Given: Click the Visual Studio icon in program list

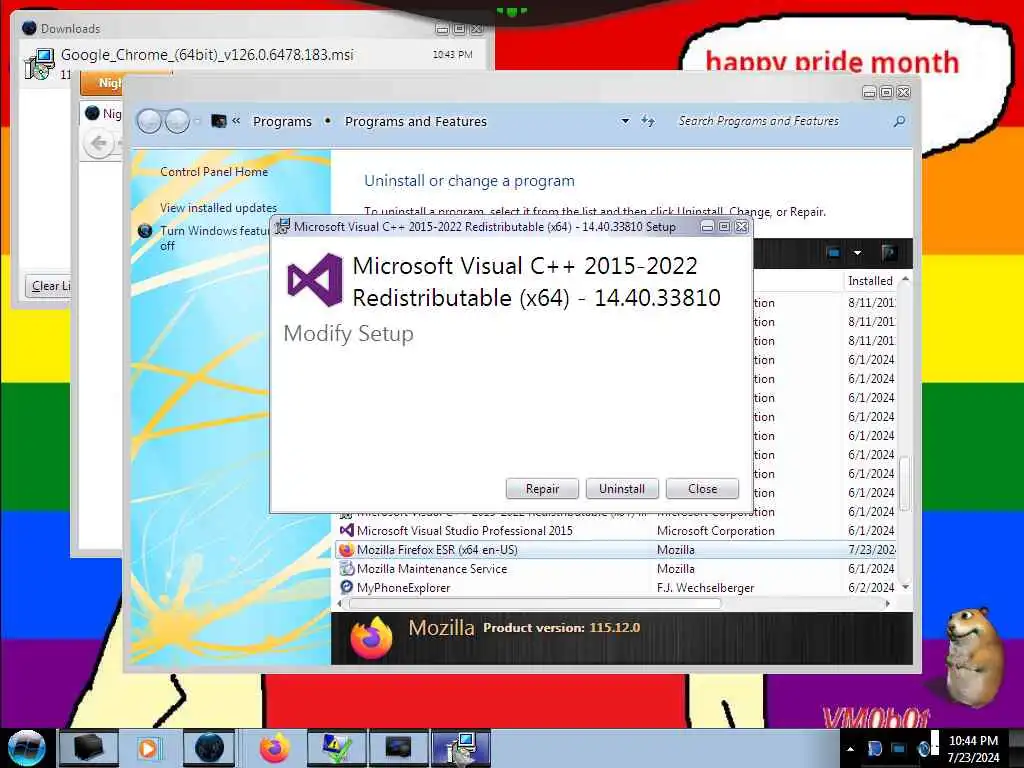Looking at the screenshot, I should pyautogui.click(x=347, y=530).
